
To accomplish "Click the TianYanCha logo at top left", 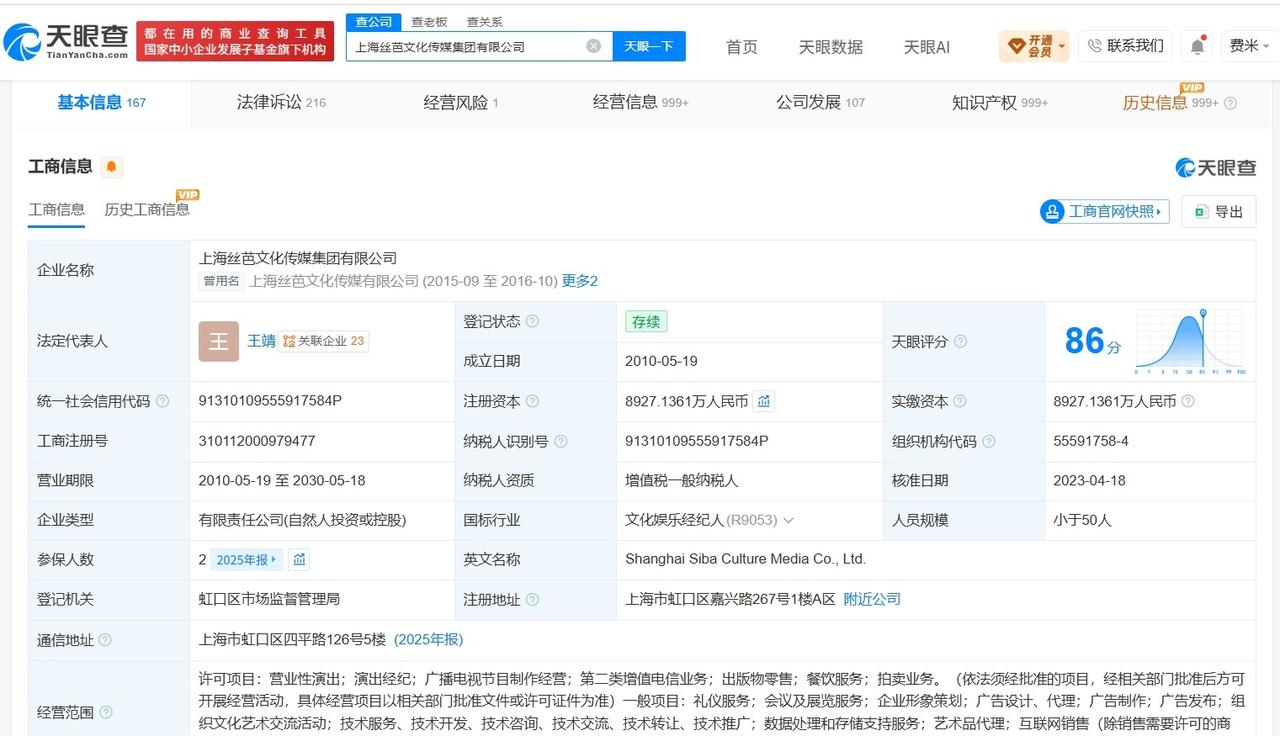I will click(66, 40).
